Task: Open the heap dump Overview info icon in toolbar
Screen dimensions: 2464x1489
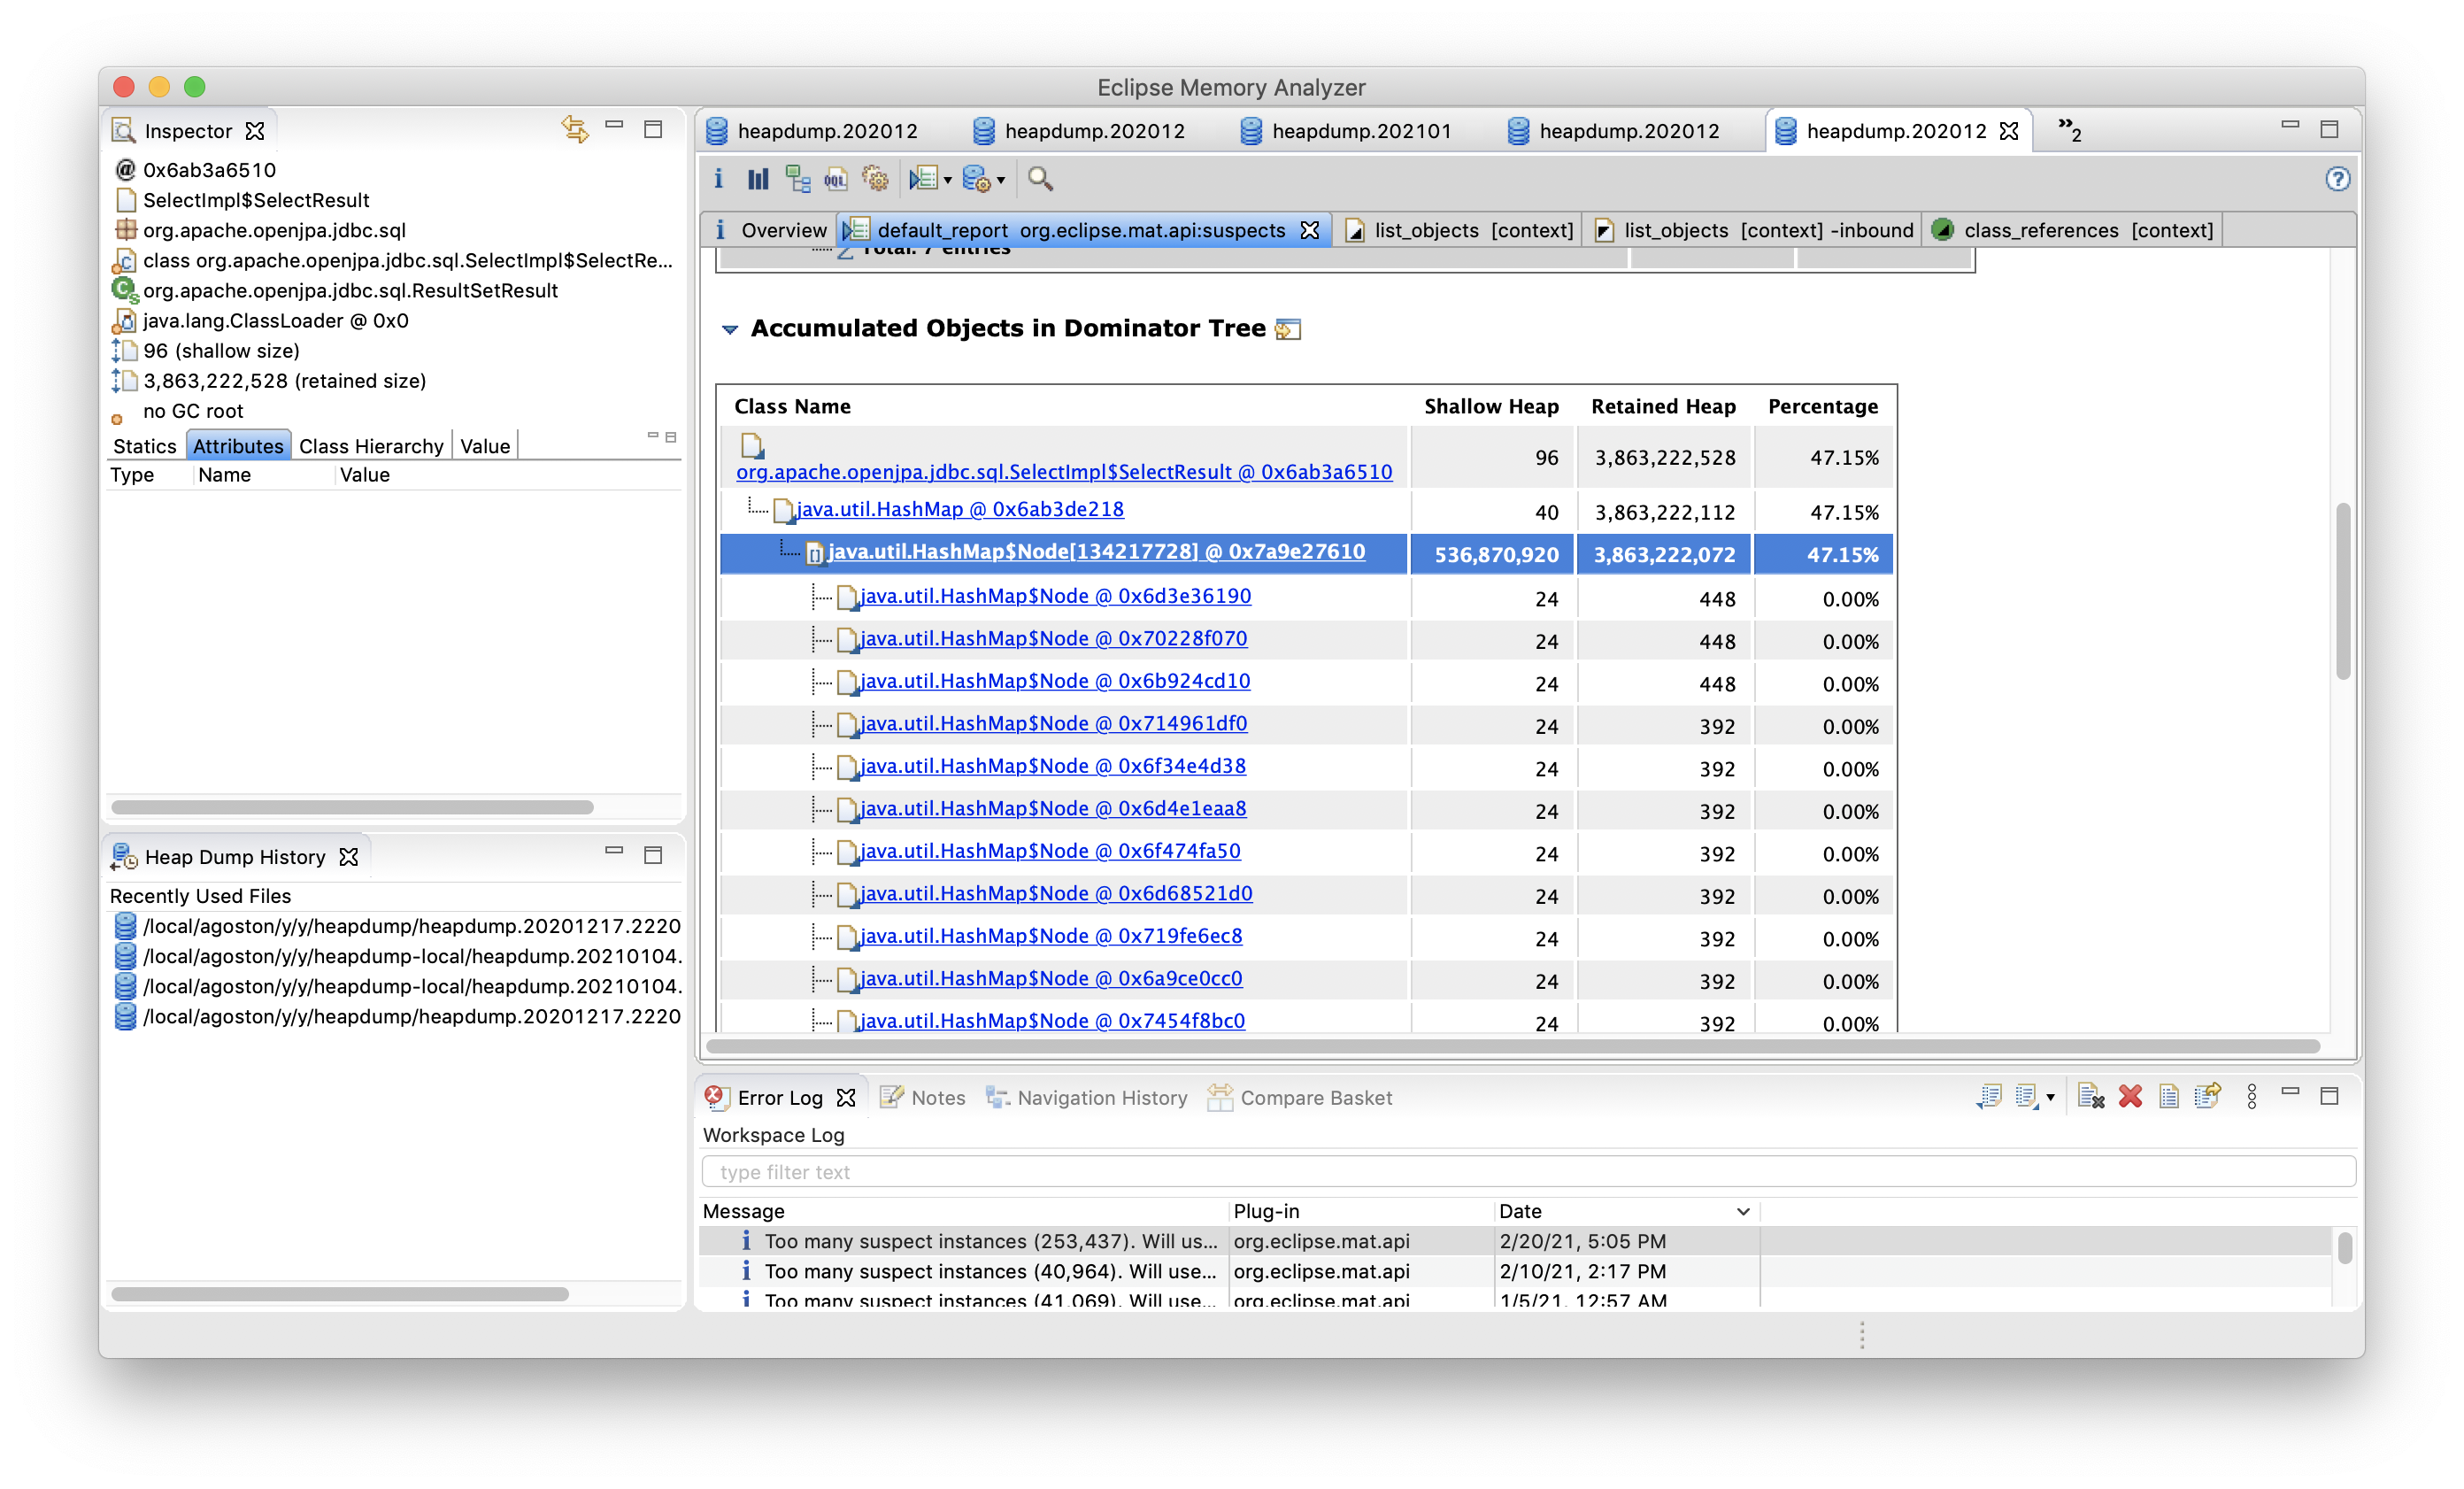Action: 718,179
